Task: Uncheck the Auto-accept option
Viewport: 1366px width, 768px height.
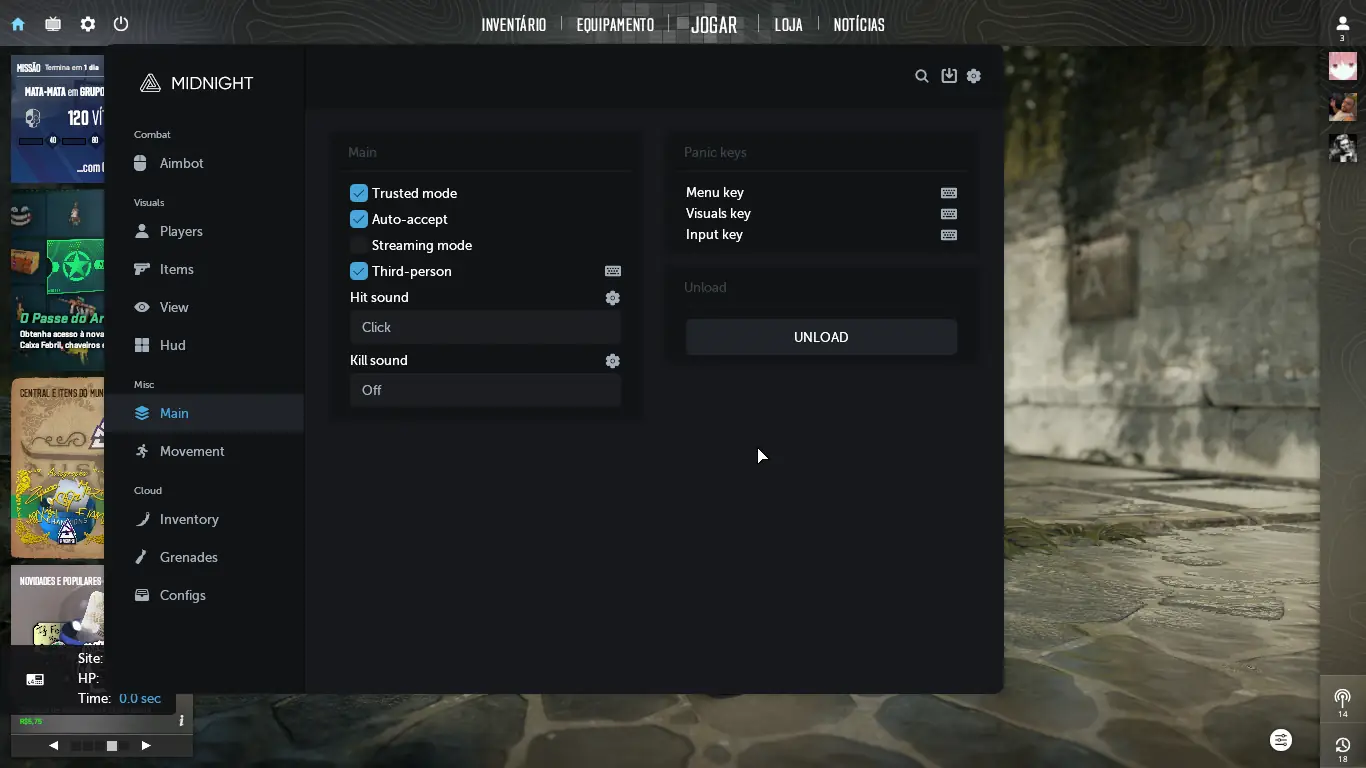Action: point(359,219)
